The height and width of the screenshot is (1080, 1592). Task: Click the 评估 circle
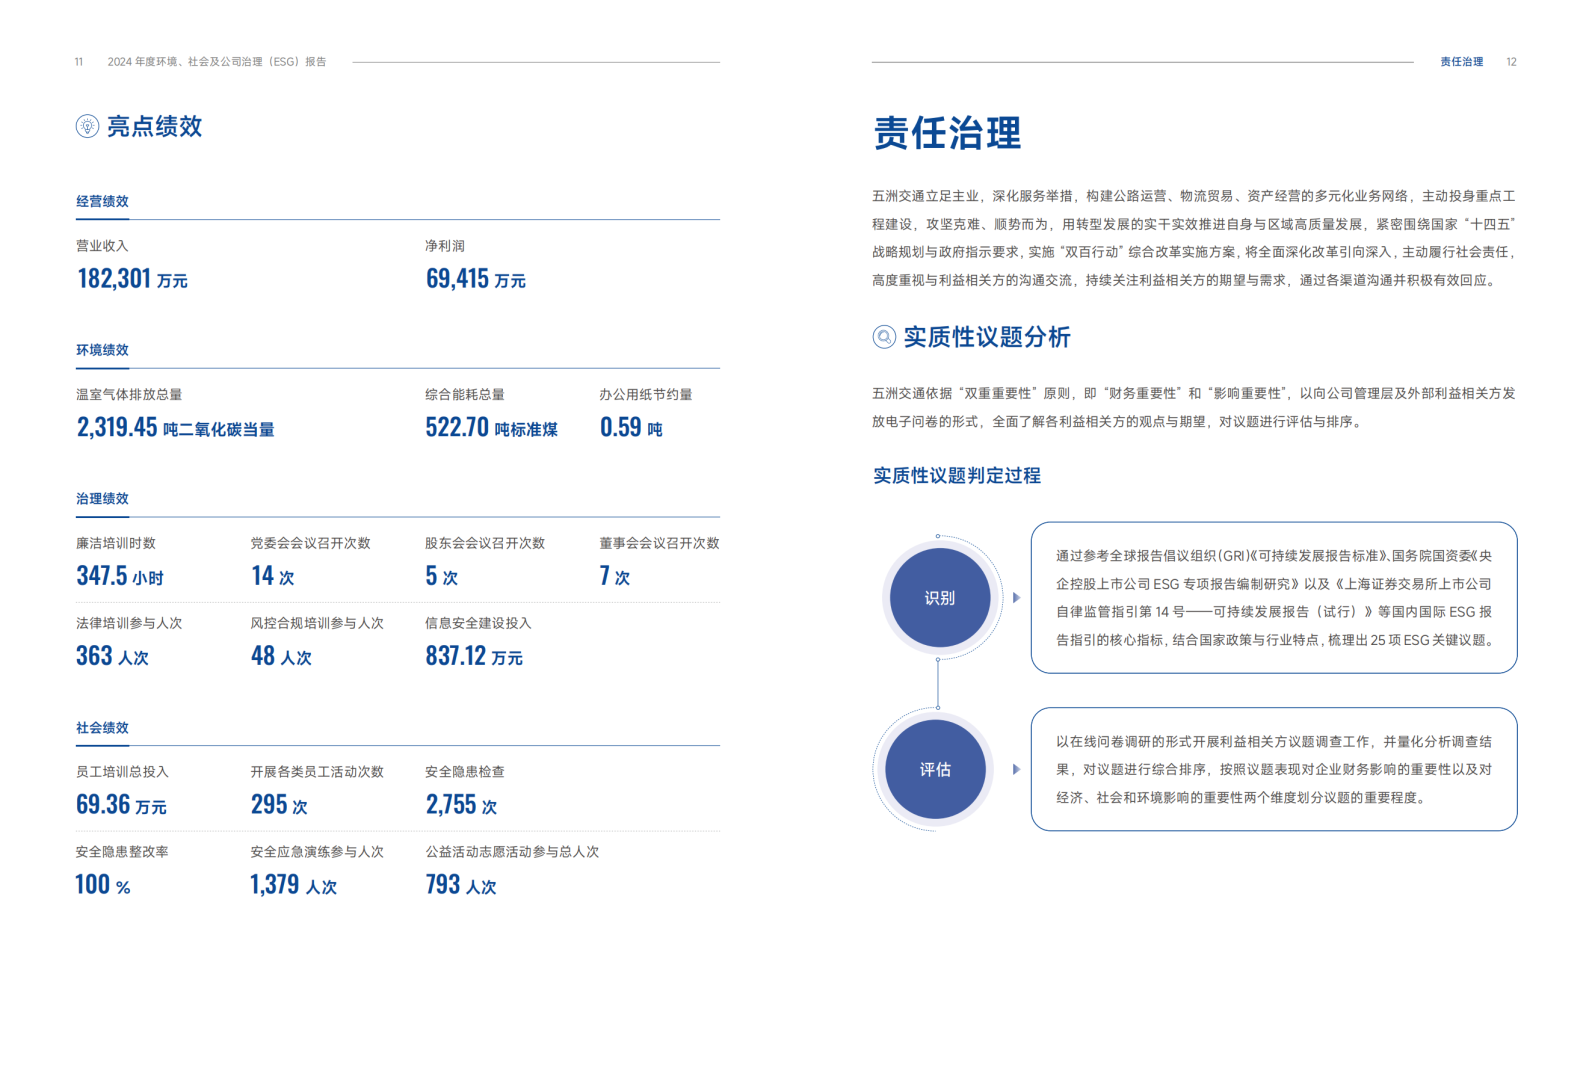[935, 769]
